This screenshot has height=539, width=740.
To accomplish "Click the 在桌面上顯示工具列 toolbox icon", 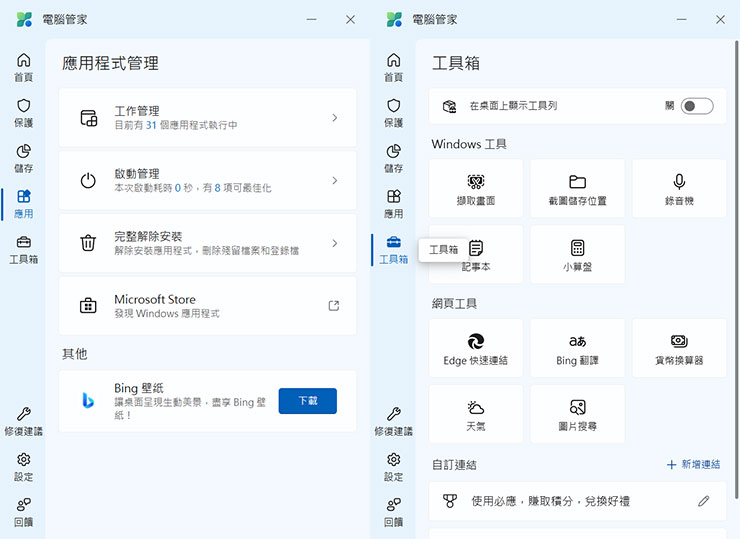I will (x=450, y=106).
